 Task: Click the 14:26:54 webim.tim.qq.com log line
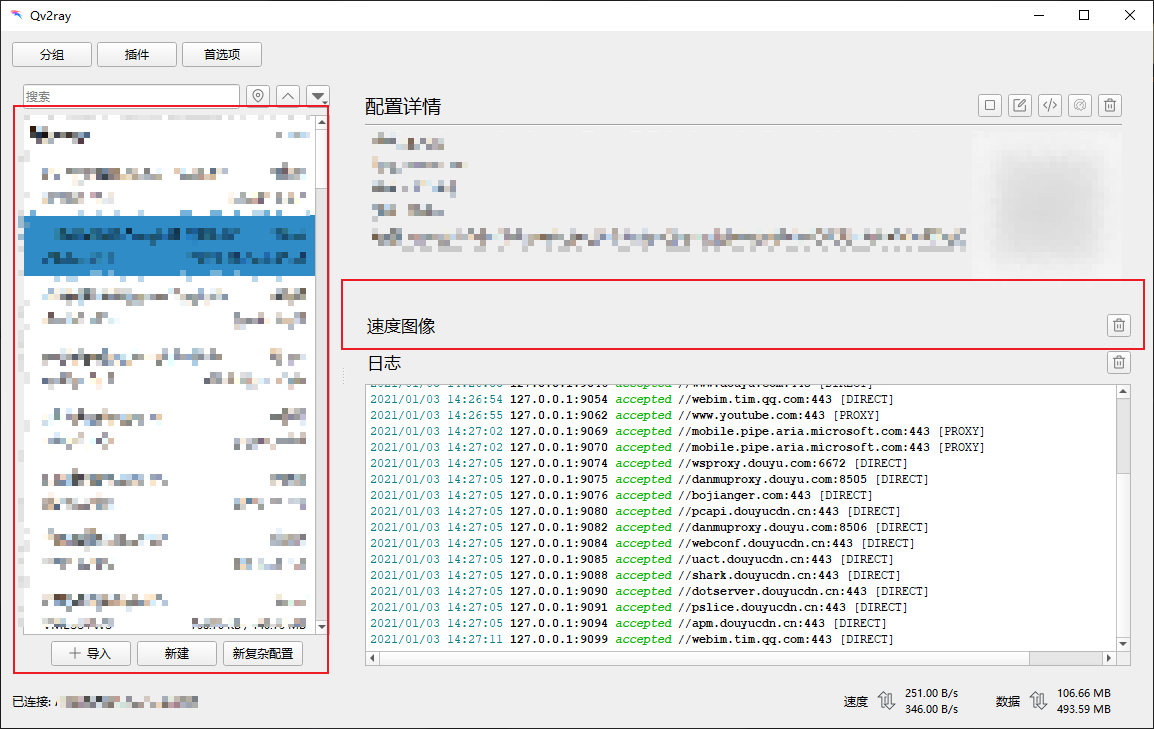tap(631, 399)
